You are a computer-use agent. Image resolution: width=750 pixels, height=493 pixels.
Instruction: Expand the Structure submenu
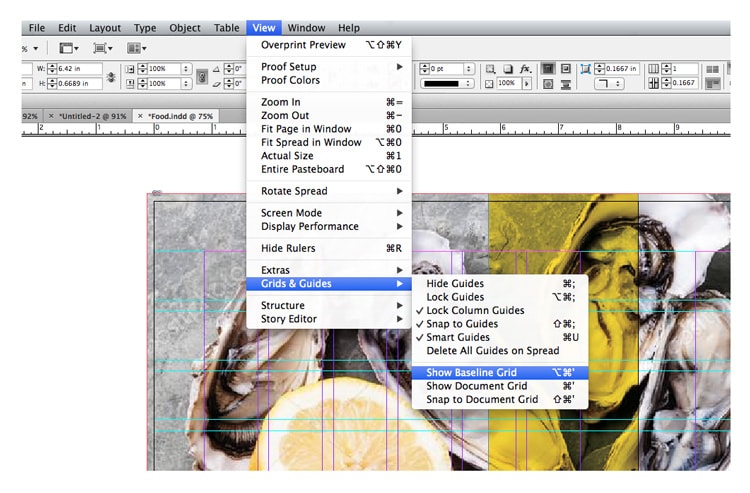click(x=329, y=306)
